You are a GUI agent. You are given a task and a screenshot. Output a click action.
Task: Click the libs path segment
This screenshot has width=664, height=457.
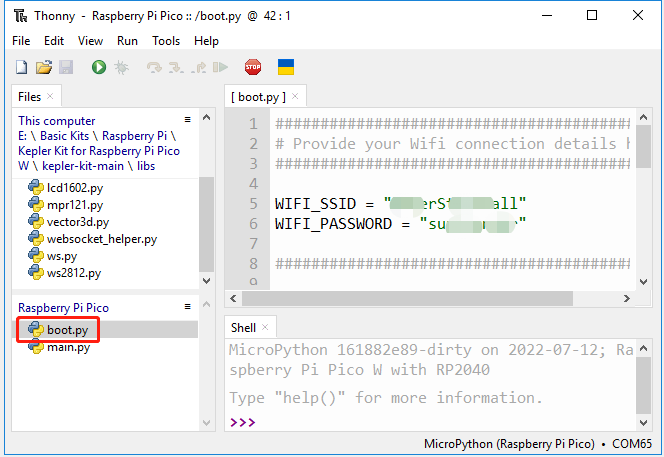coord(146,166)
